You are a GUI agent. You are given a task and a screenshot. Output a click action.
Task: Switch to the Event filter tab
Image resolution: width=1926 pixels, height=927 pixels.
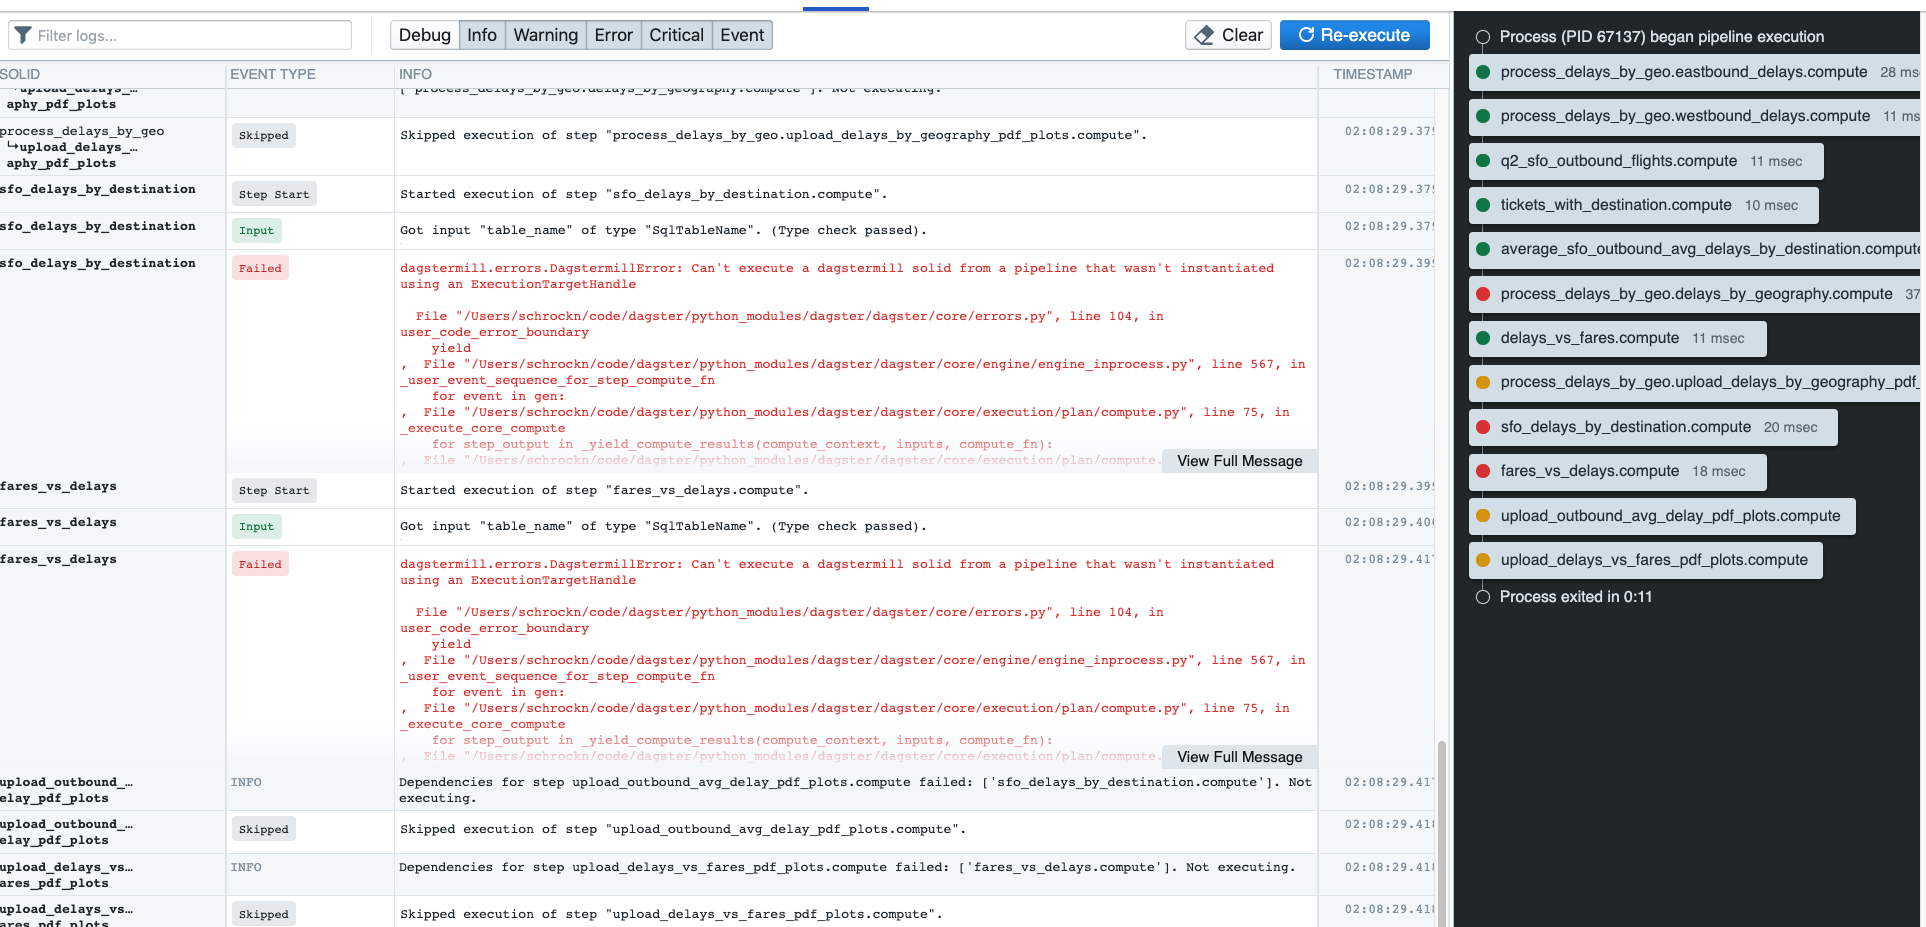(741, 35)
